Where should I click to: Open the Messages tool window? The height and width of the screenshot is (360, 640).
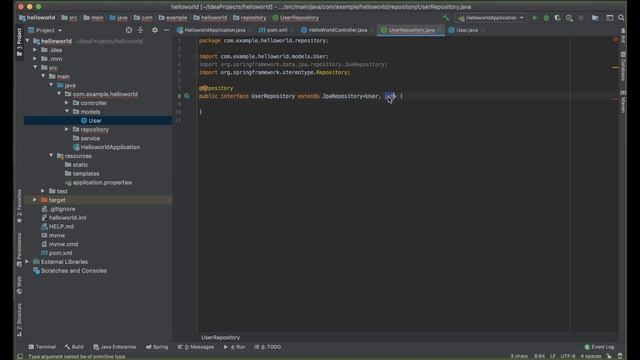[x=196, y=347]
